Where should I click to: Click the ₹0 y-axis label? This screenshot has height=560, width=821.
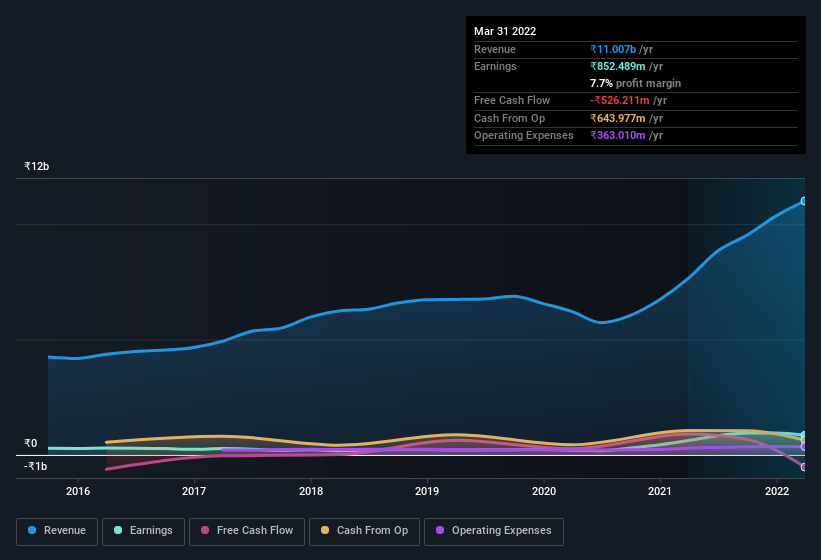(31, 443)
